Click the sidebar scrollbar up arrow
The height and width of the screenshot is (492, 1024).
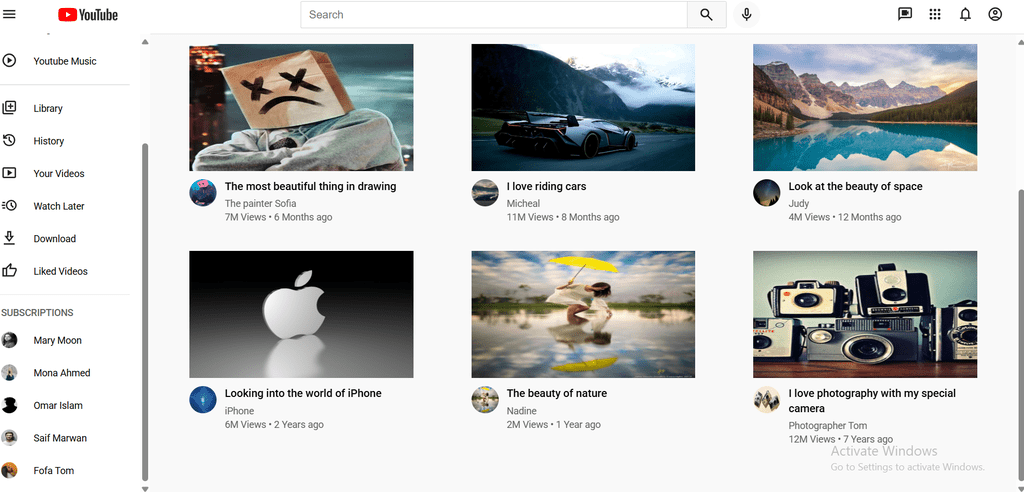[x=145, y=42]
